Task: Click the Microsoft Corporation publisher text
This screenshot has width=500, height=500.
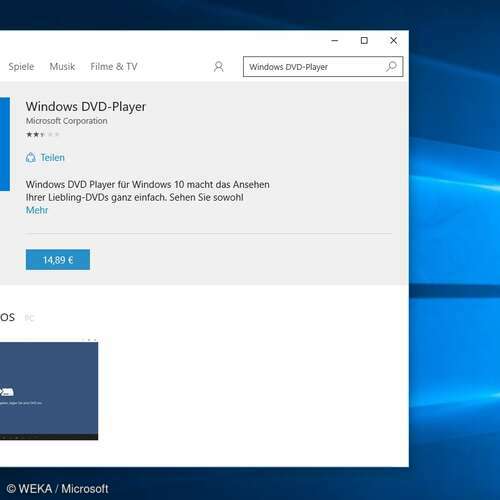Action: coord(67,121)
